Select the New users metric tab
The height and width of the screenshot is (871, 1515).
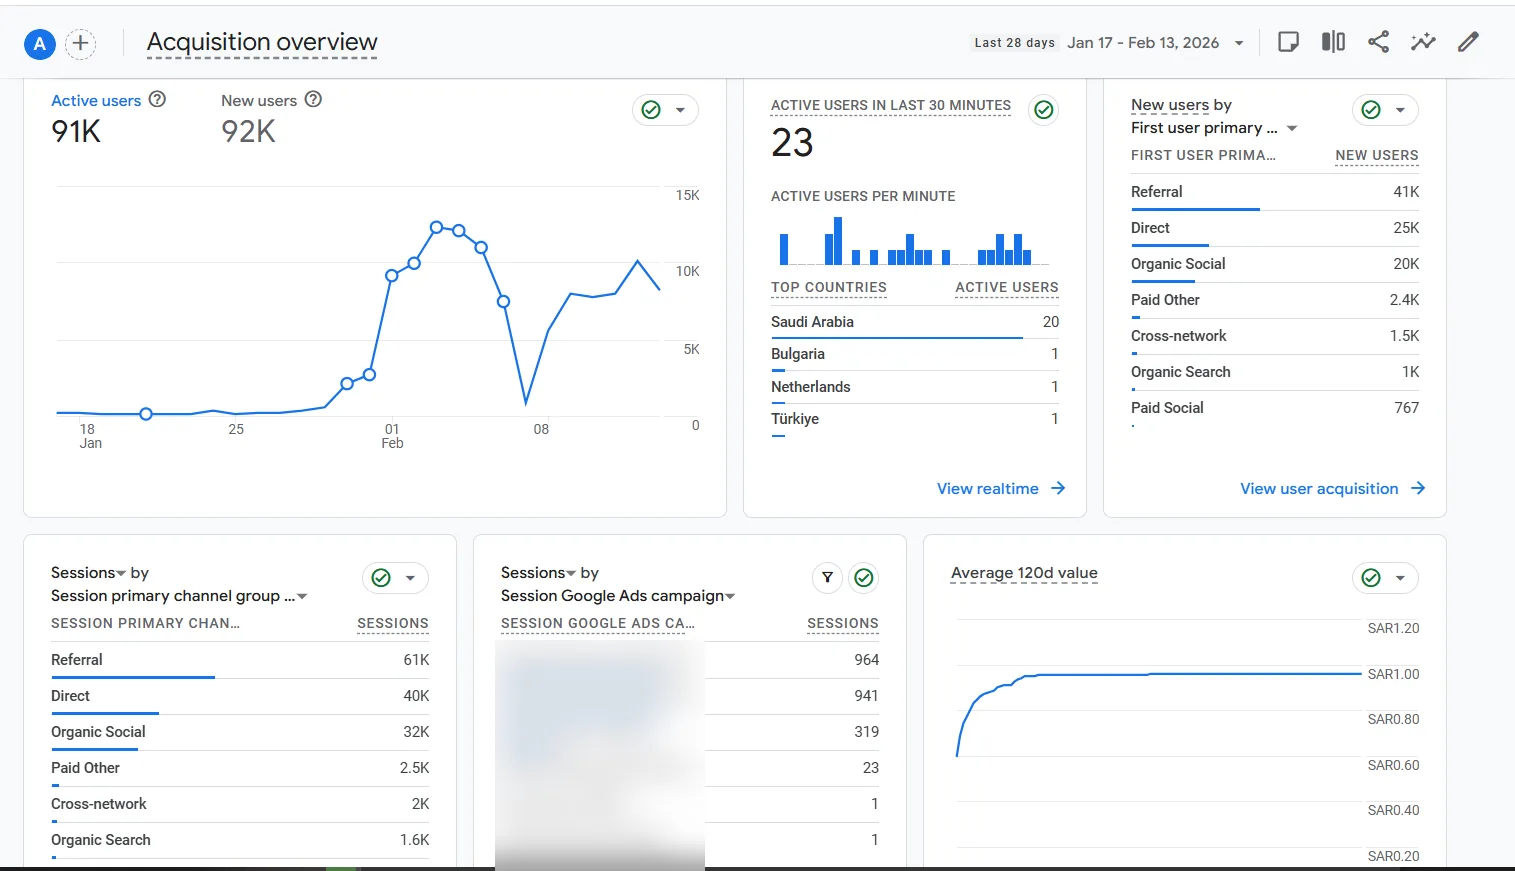pyautogui.click(x=259, y=100)
